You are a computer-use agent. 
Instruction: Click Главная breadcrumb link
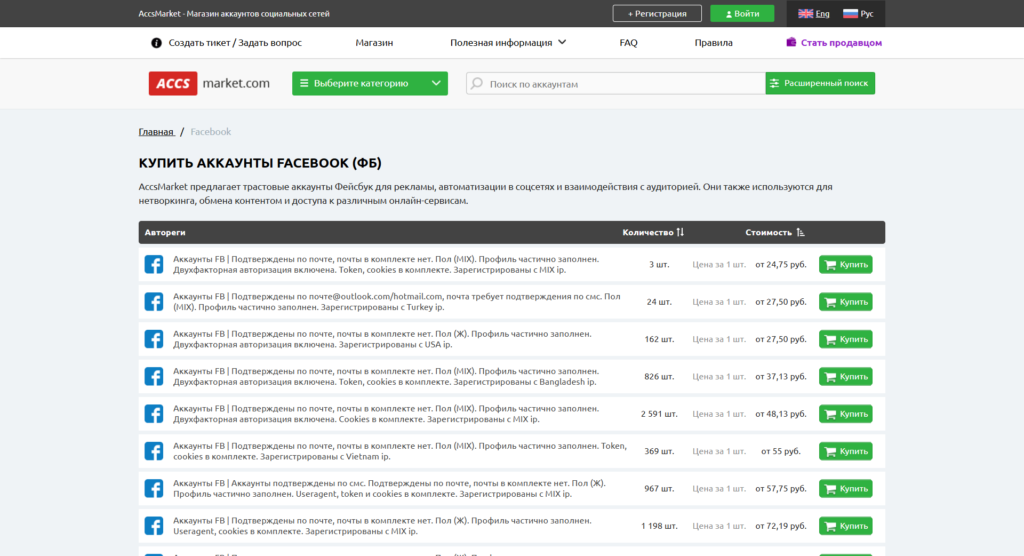(x=156, y=131)
